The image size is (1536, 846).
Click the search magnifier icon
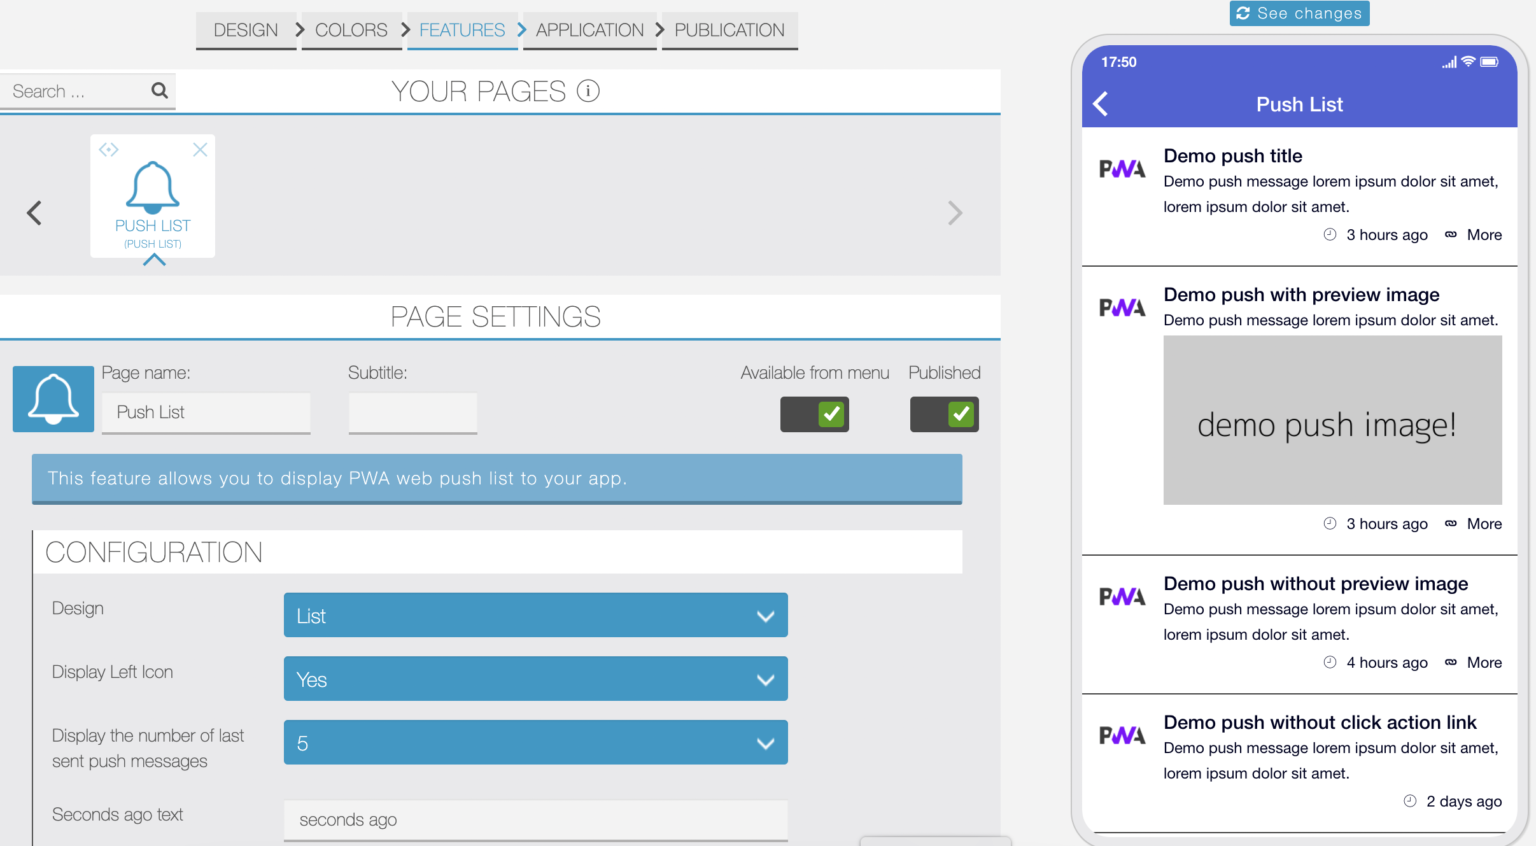point(160,91)
